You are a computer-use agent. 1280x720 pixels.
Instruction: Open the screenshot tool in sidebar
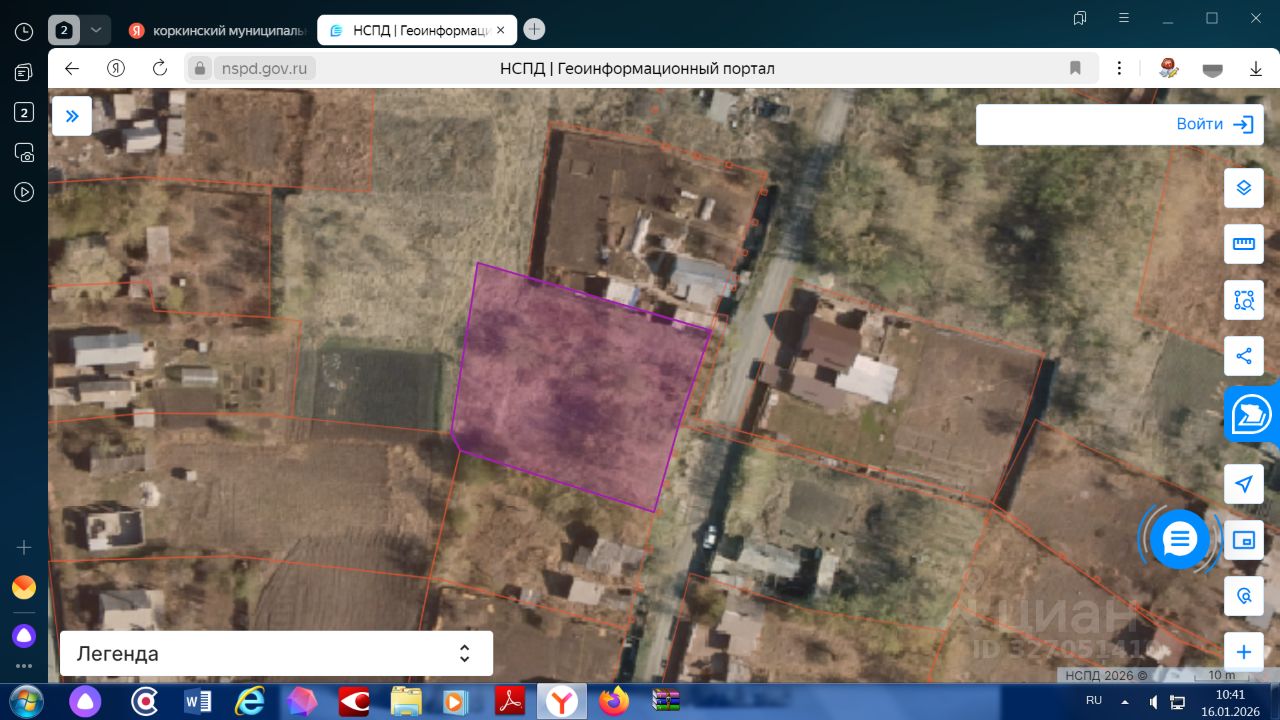pyautogui.click(x=24, y=152)
